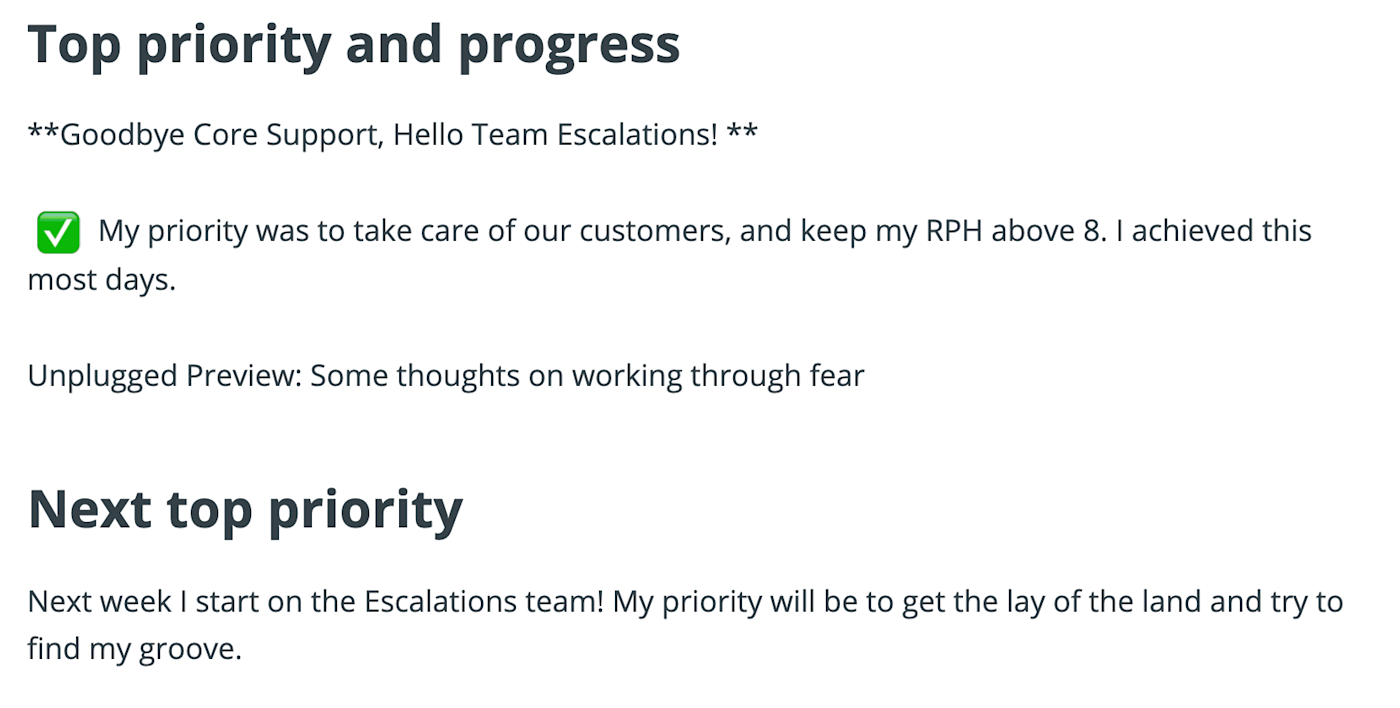This screenshot has height=708, width=1400.
Task: Click the words 'find my groove.'
Action: tap(135, 651)
